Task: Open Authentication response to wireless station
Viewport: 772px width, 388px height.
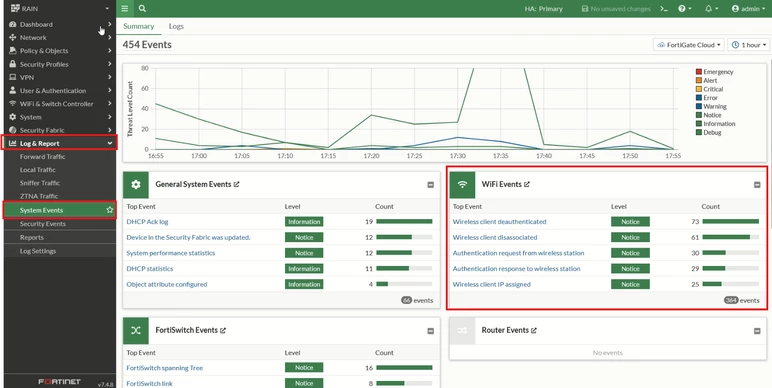Action: pyautogui.click(x=516, y=269)
